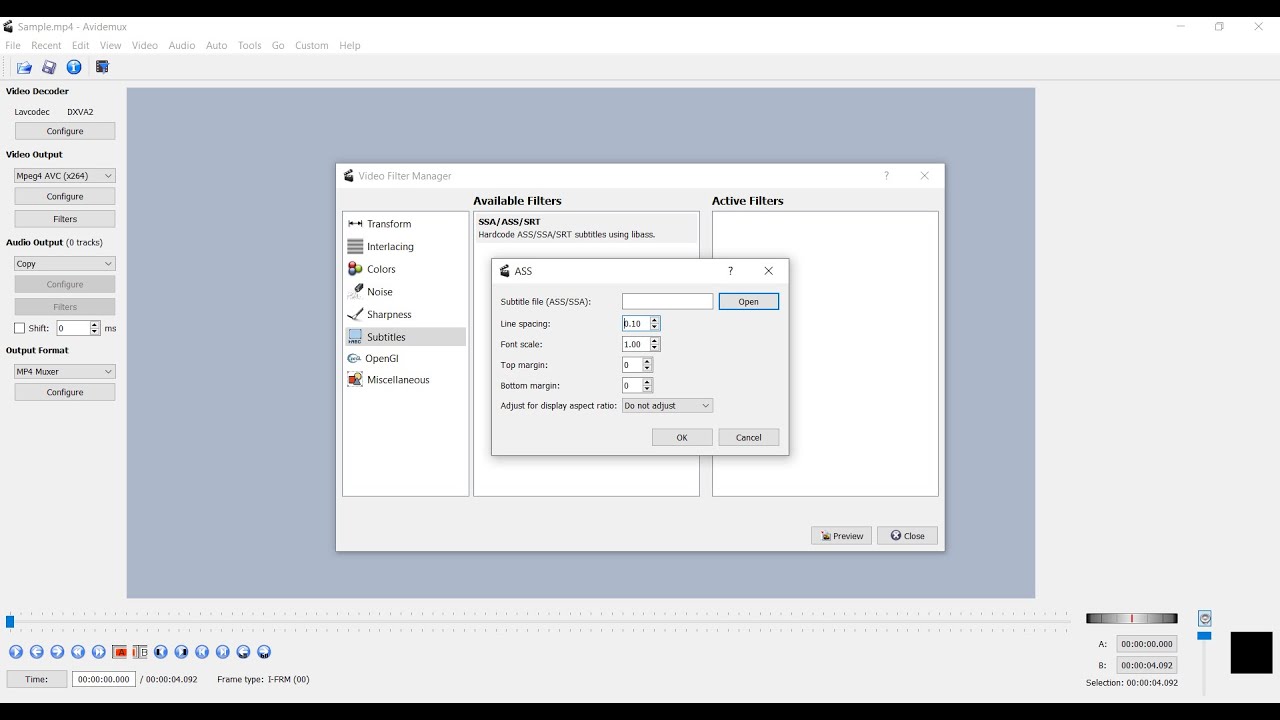Screen dimensions: 1280x720
Task: Open the Edit menu
Action: coord(81,46)
